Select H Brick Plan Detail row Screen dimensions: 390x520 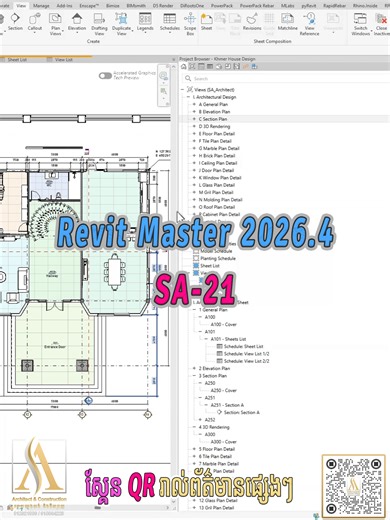pos(217,156)
